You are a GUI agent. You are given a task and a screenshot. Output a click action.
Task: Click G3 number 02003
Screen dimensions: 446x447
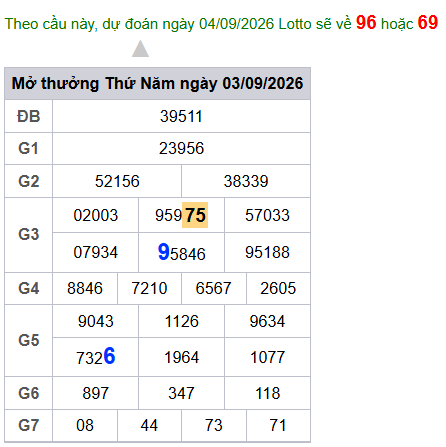[x=96, y=215]
